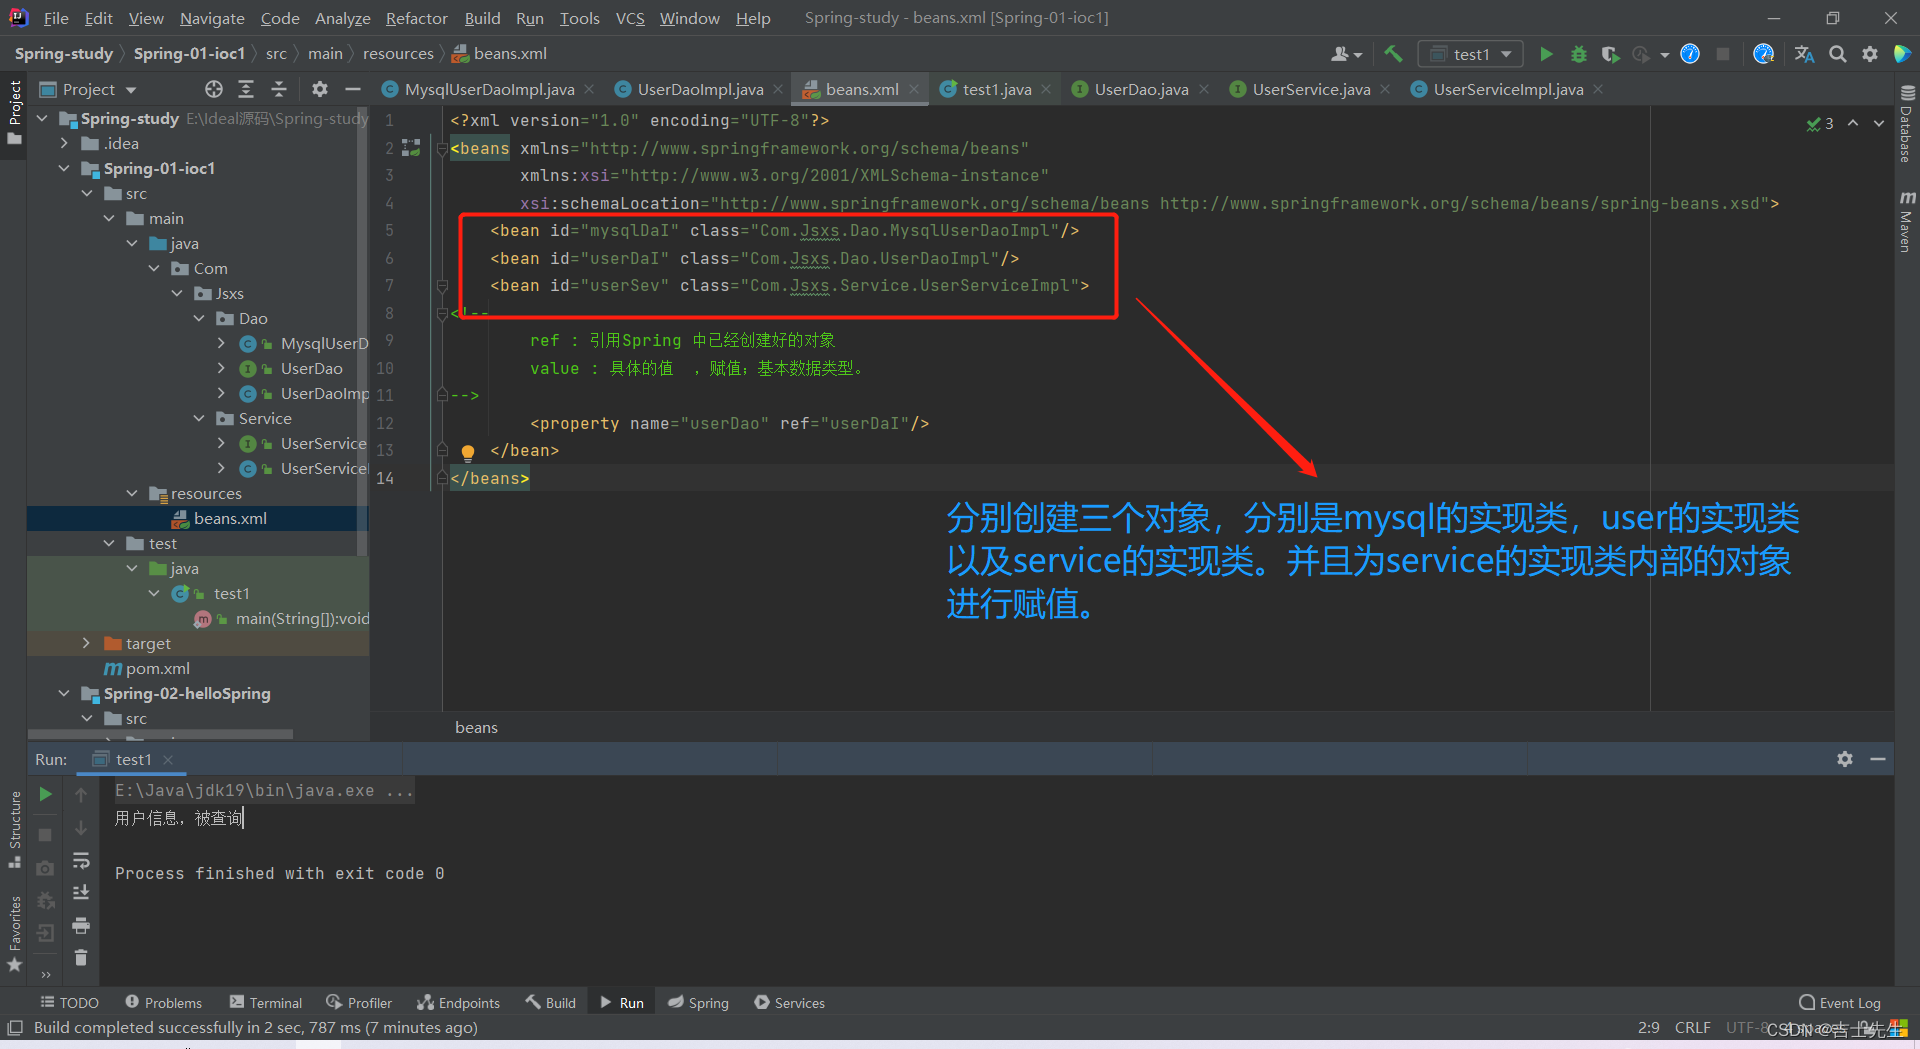Open the Maven tool window sidebar

[1906, 222]
